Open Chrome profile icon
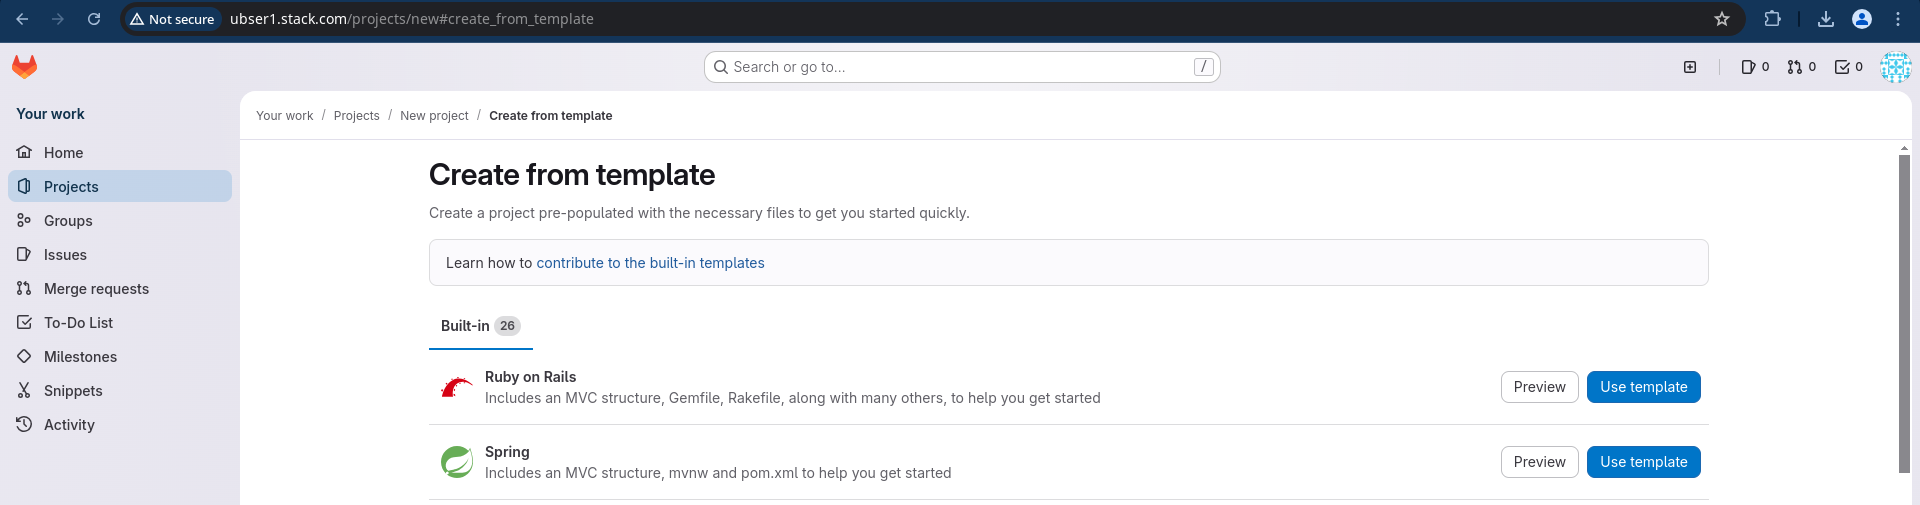 coord(1862,19)
